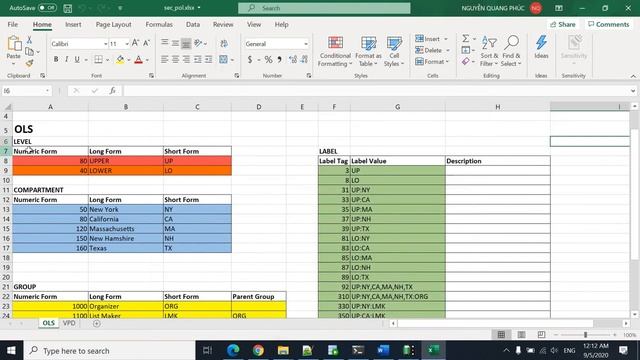Open Word from taskbar
640x360 pixels.
383,350
